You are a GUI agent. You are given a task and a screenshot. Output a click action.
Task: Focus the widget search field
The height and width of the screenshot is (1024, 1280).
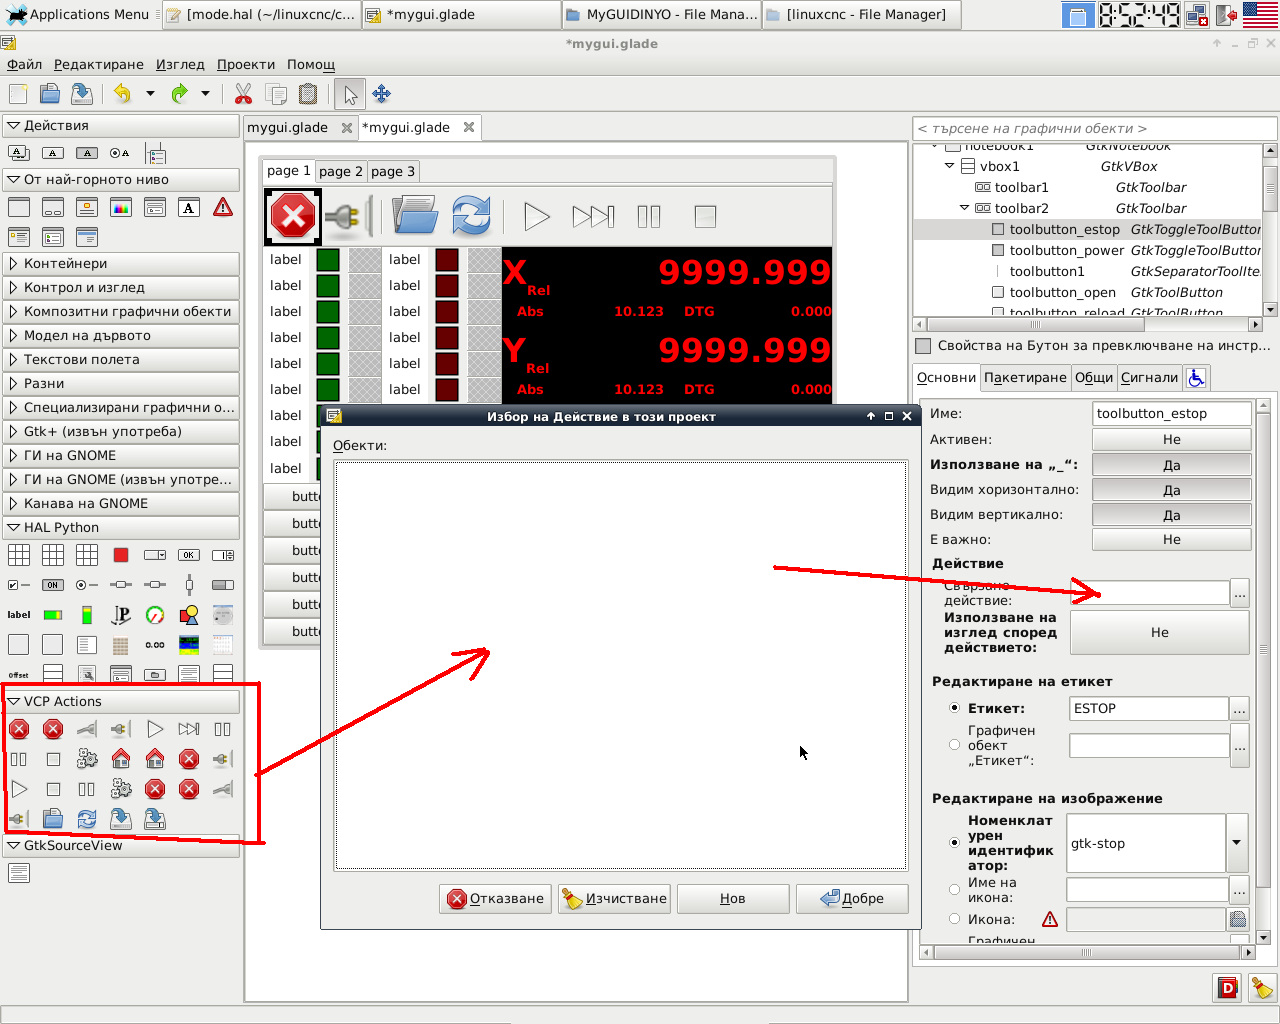pos(1095,129)
